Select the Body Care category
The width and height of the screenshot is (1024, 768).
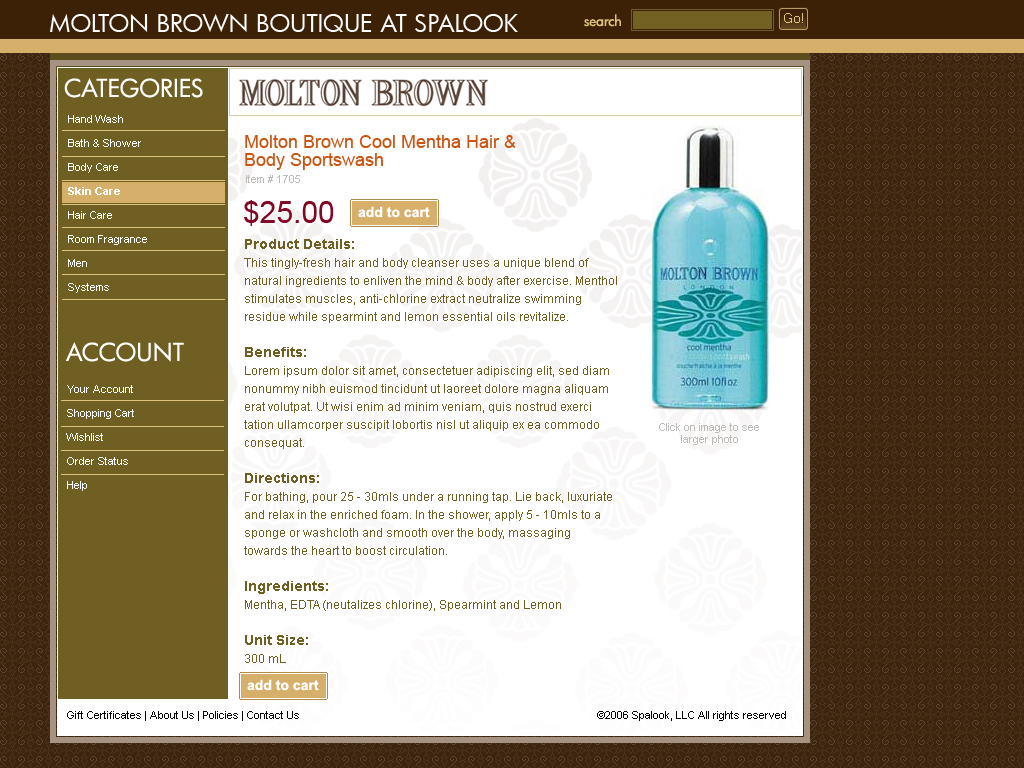pos(93,167)
